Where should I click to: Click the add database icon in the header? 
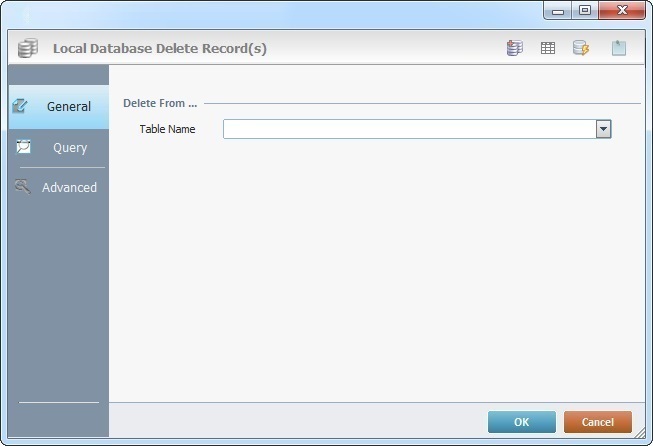click(515, 48)
